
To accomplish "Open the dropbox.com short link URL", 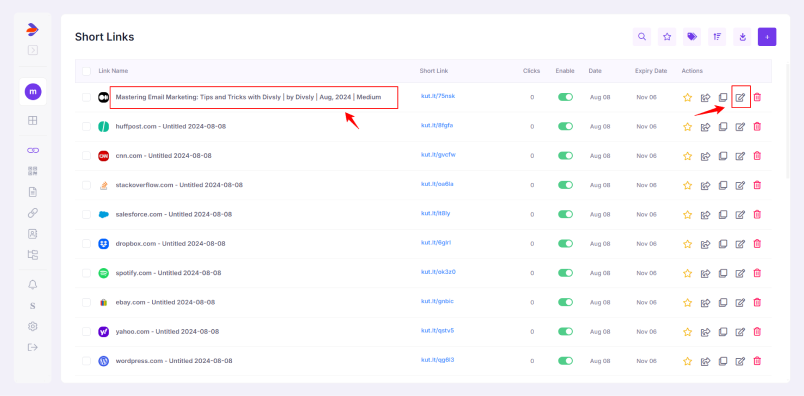I will 436,242.
